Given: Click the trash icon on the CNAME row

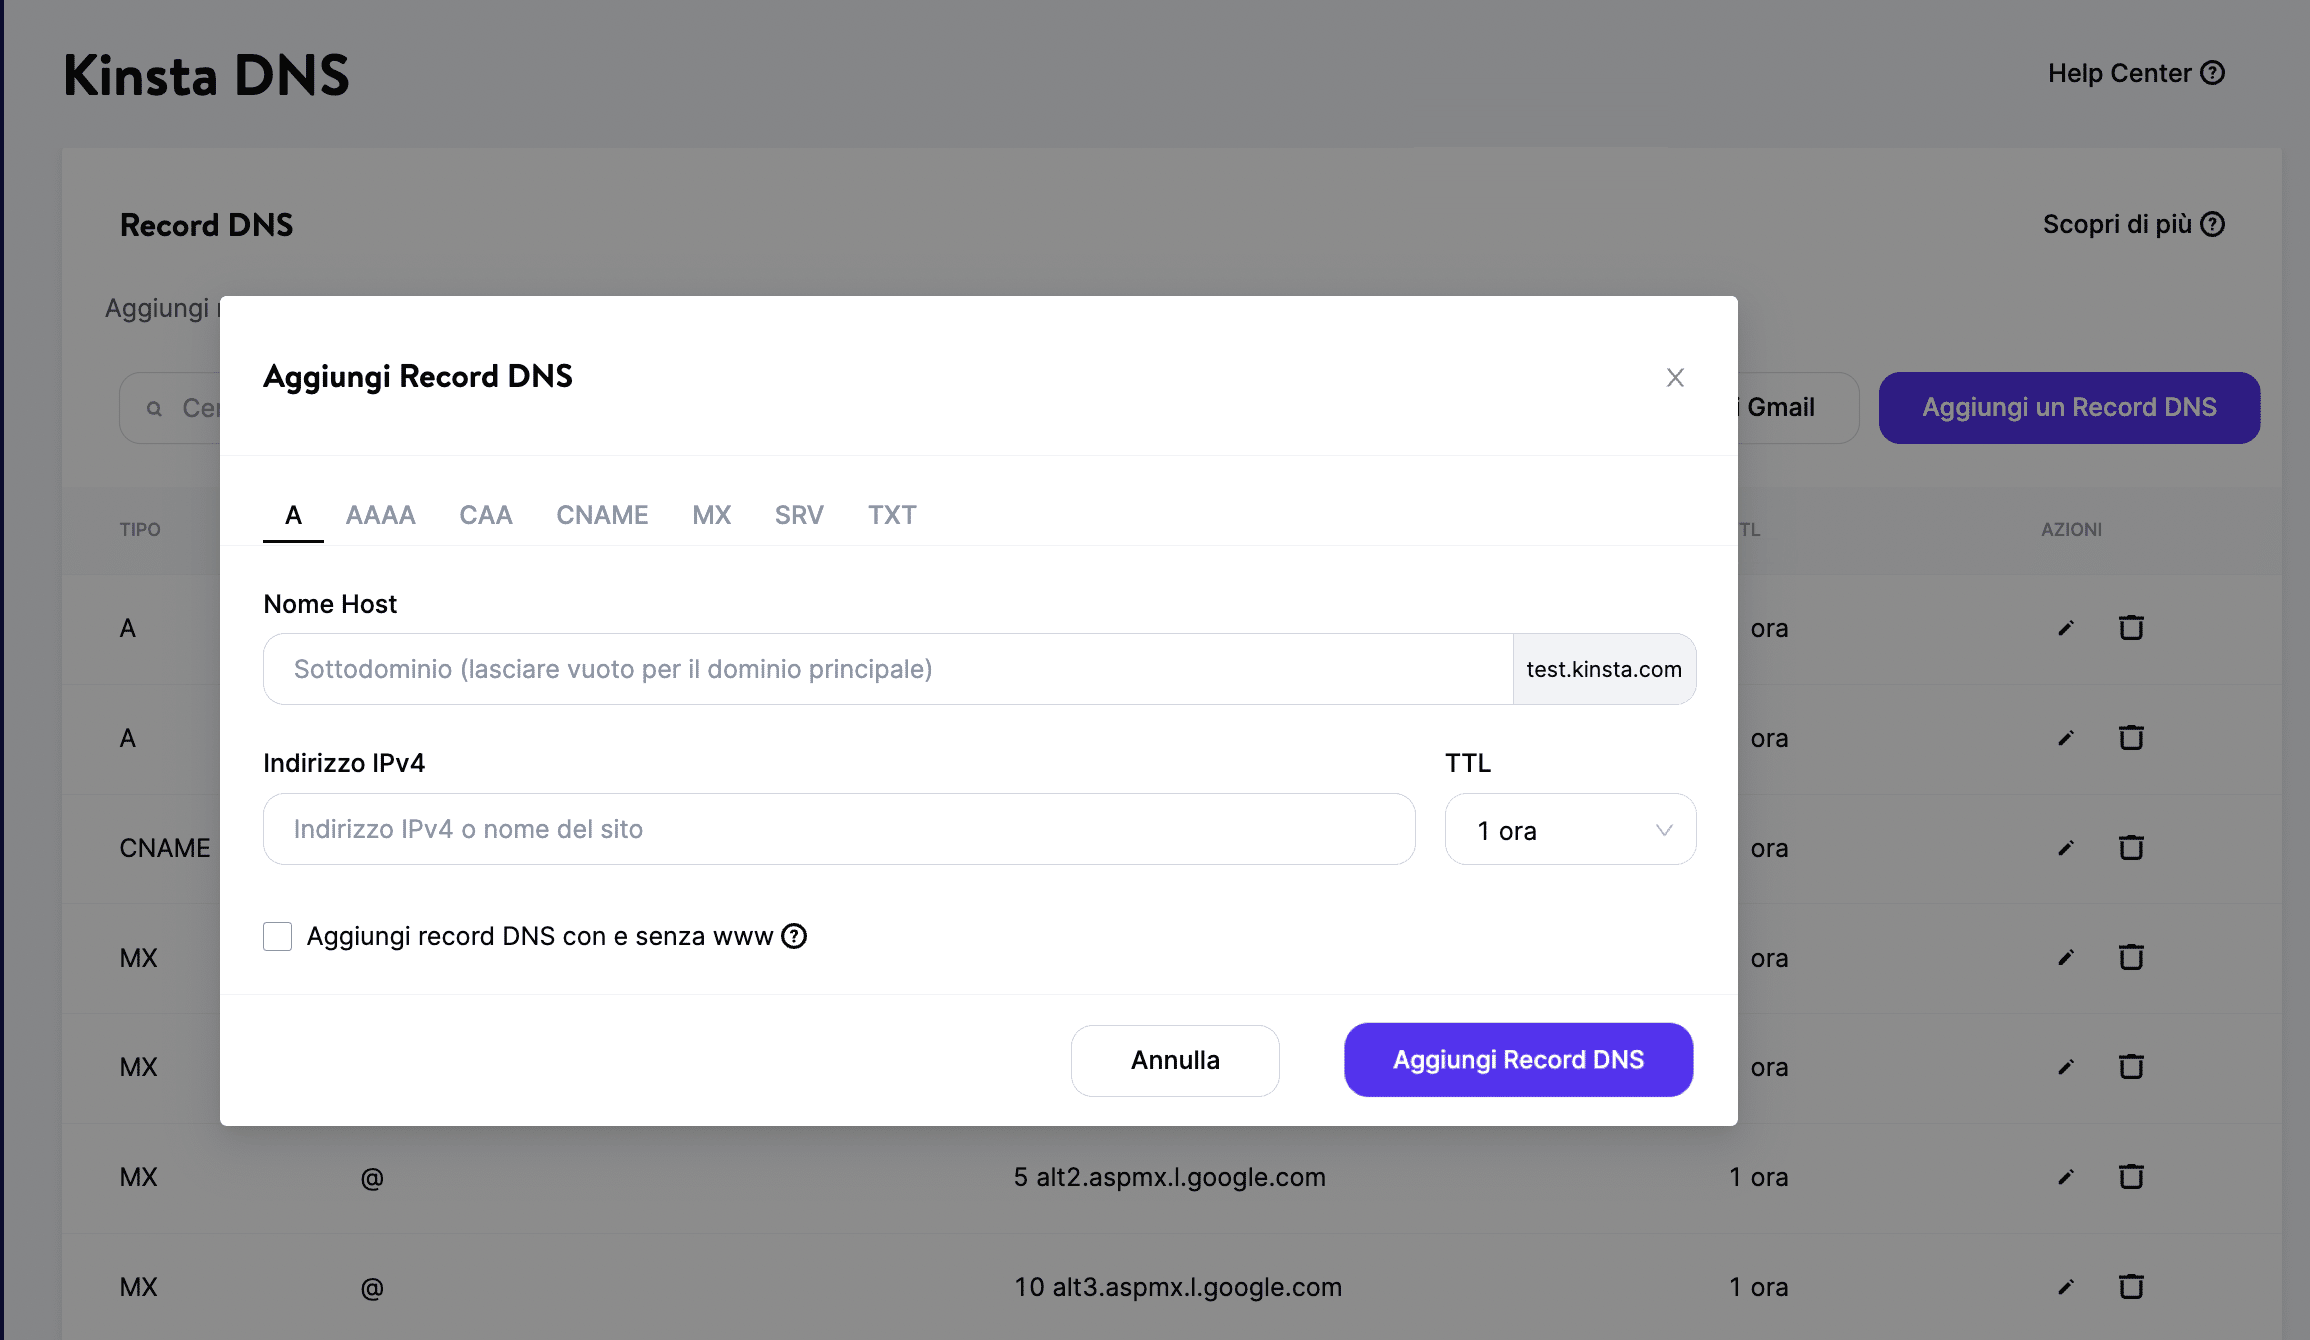Looking at the screenshot, I should pyautogui.click(x=2131, y=847).
